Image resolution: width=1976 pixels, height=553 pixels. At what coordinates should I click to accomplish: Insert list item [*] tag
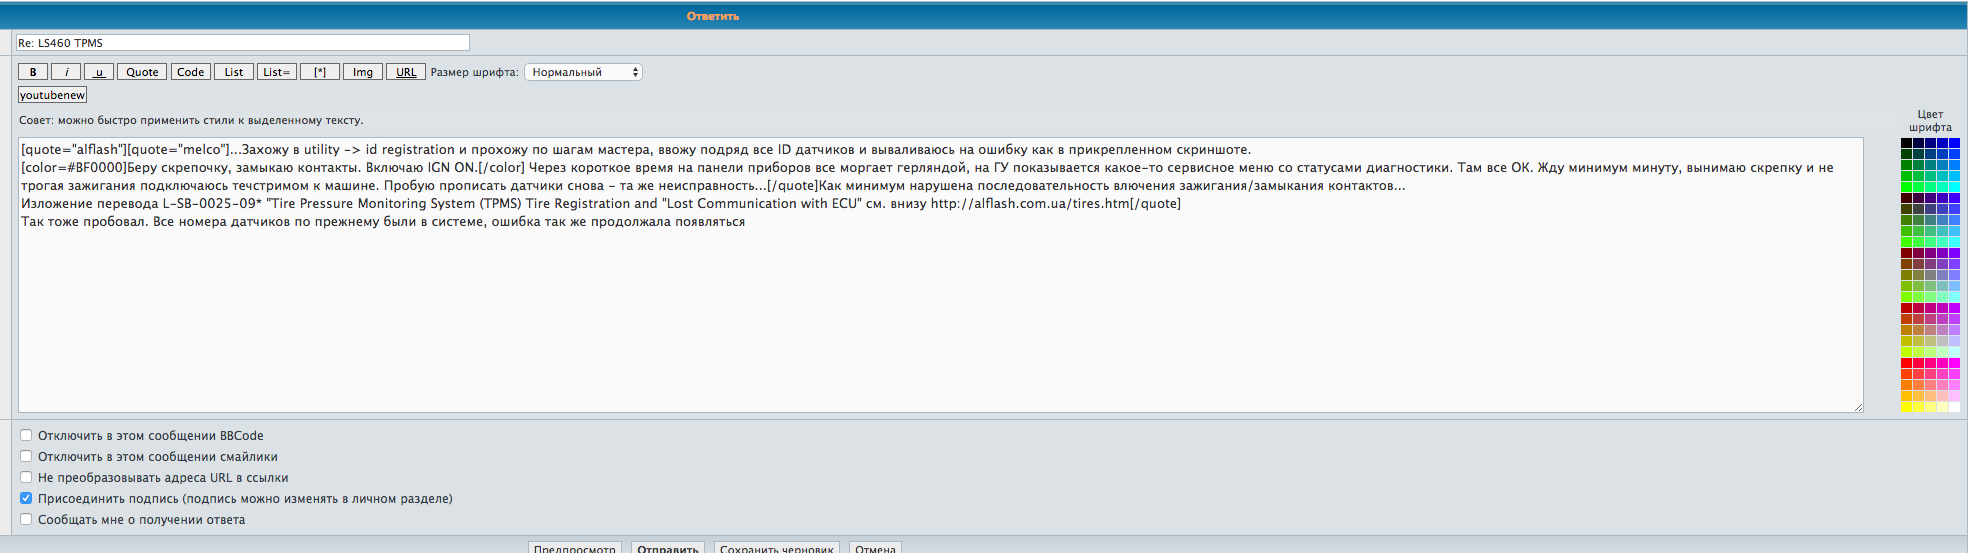click(x=320, y=72)
